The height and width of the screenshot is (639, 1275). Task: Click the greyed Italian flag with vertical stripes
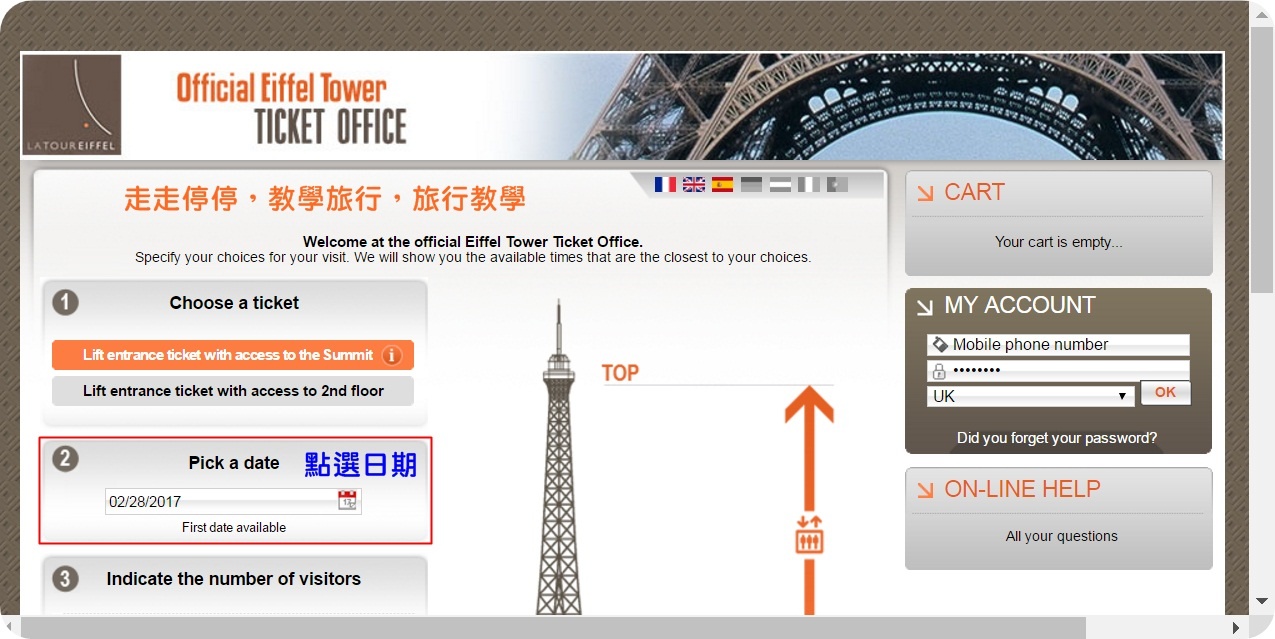(x=808, y=185)
